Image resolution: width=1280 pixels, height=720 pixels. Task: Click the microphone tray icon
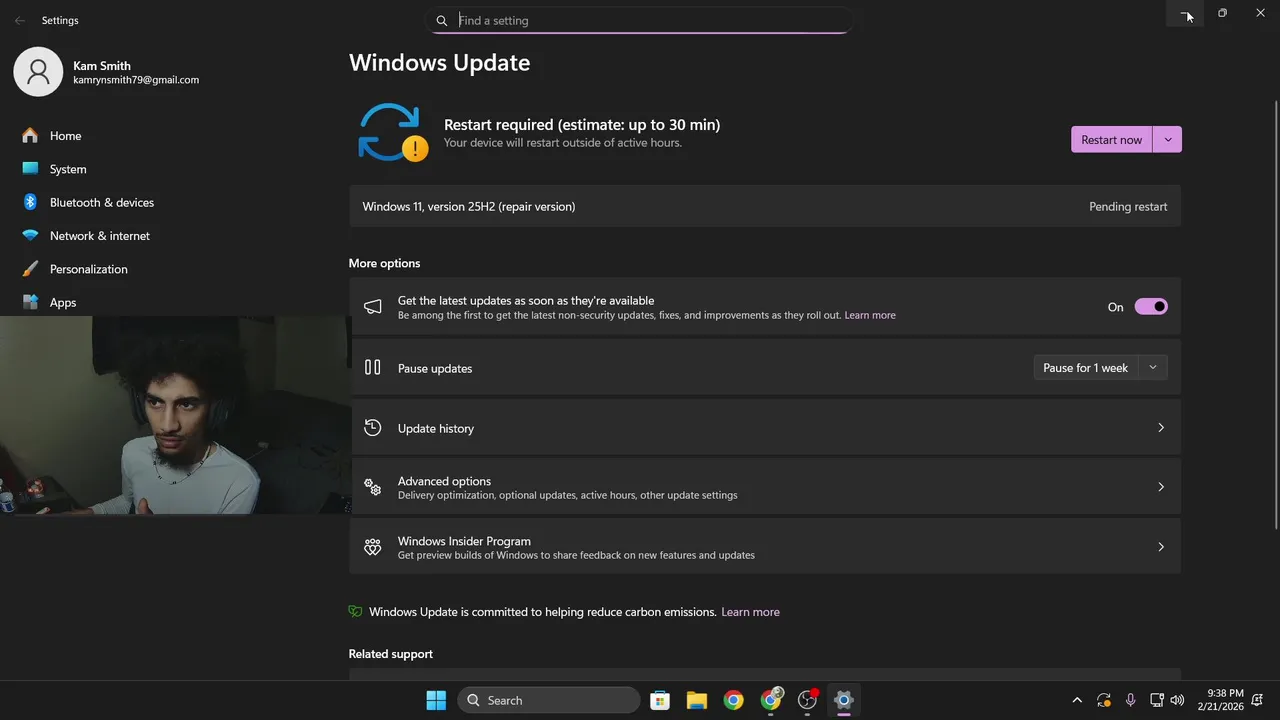click(x=1131, y=700)
